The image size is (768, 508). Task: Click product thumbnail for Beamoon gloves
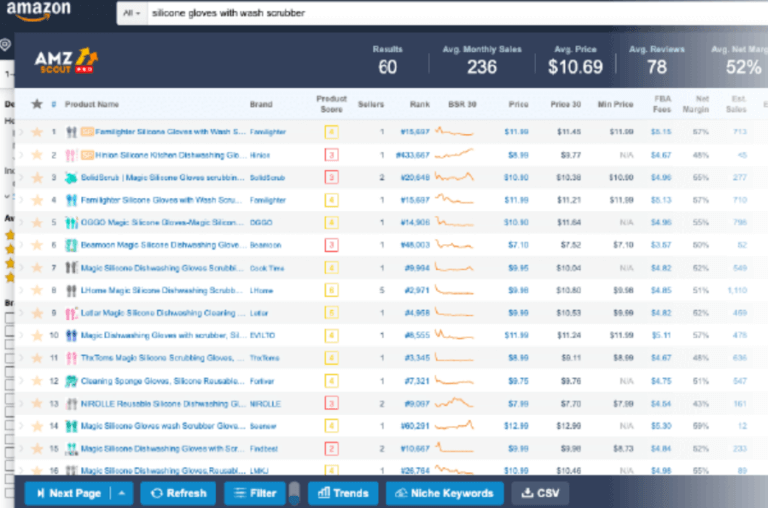[71, 245]
